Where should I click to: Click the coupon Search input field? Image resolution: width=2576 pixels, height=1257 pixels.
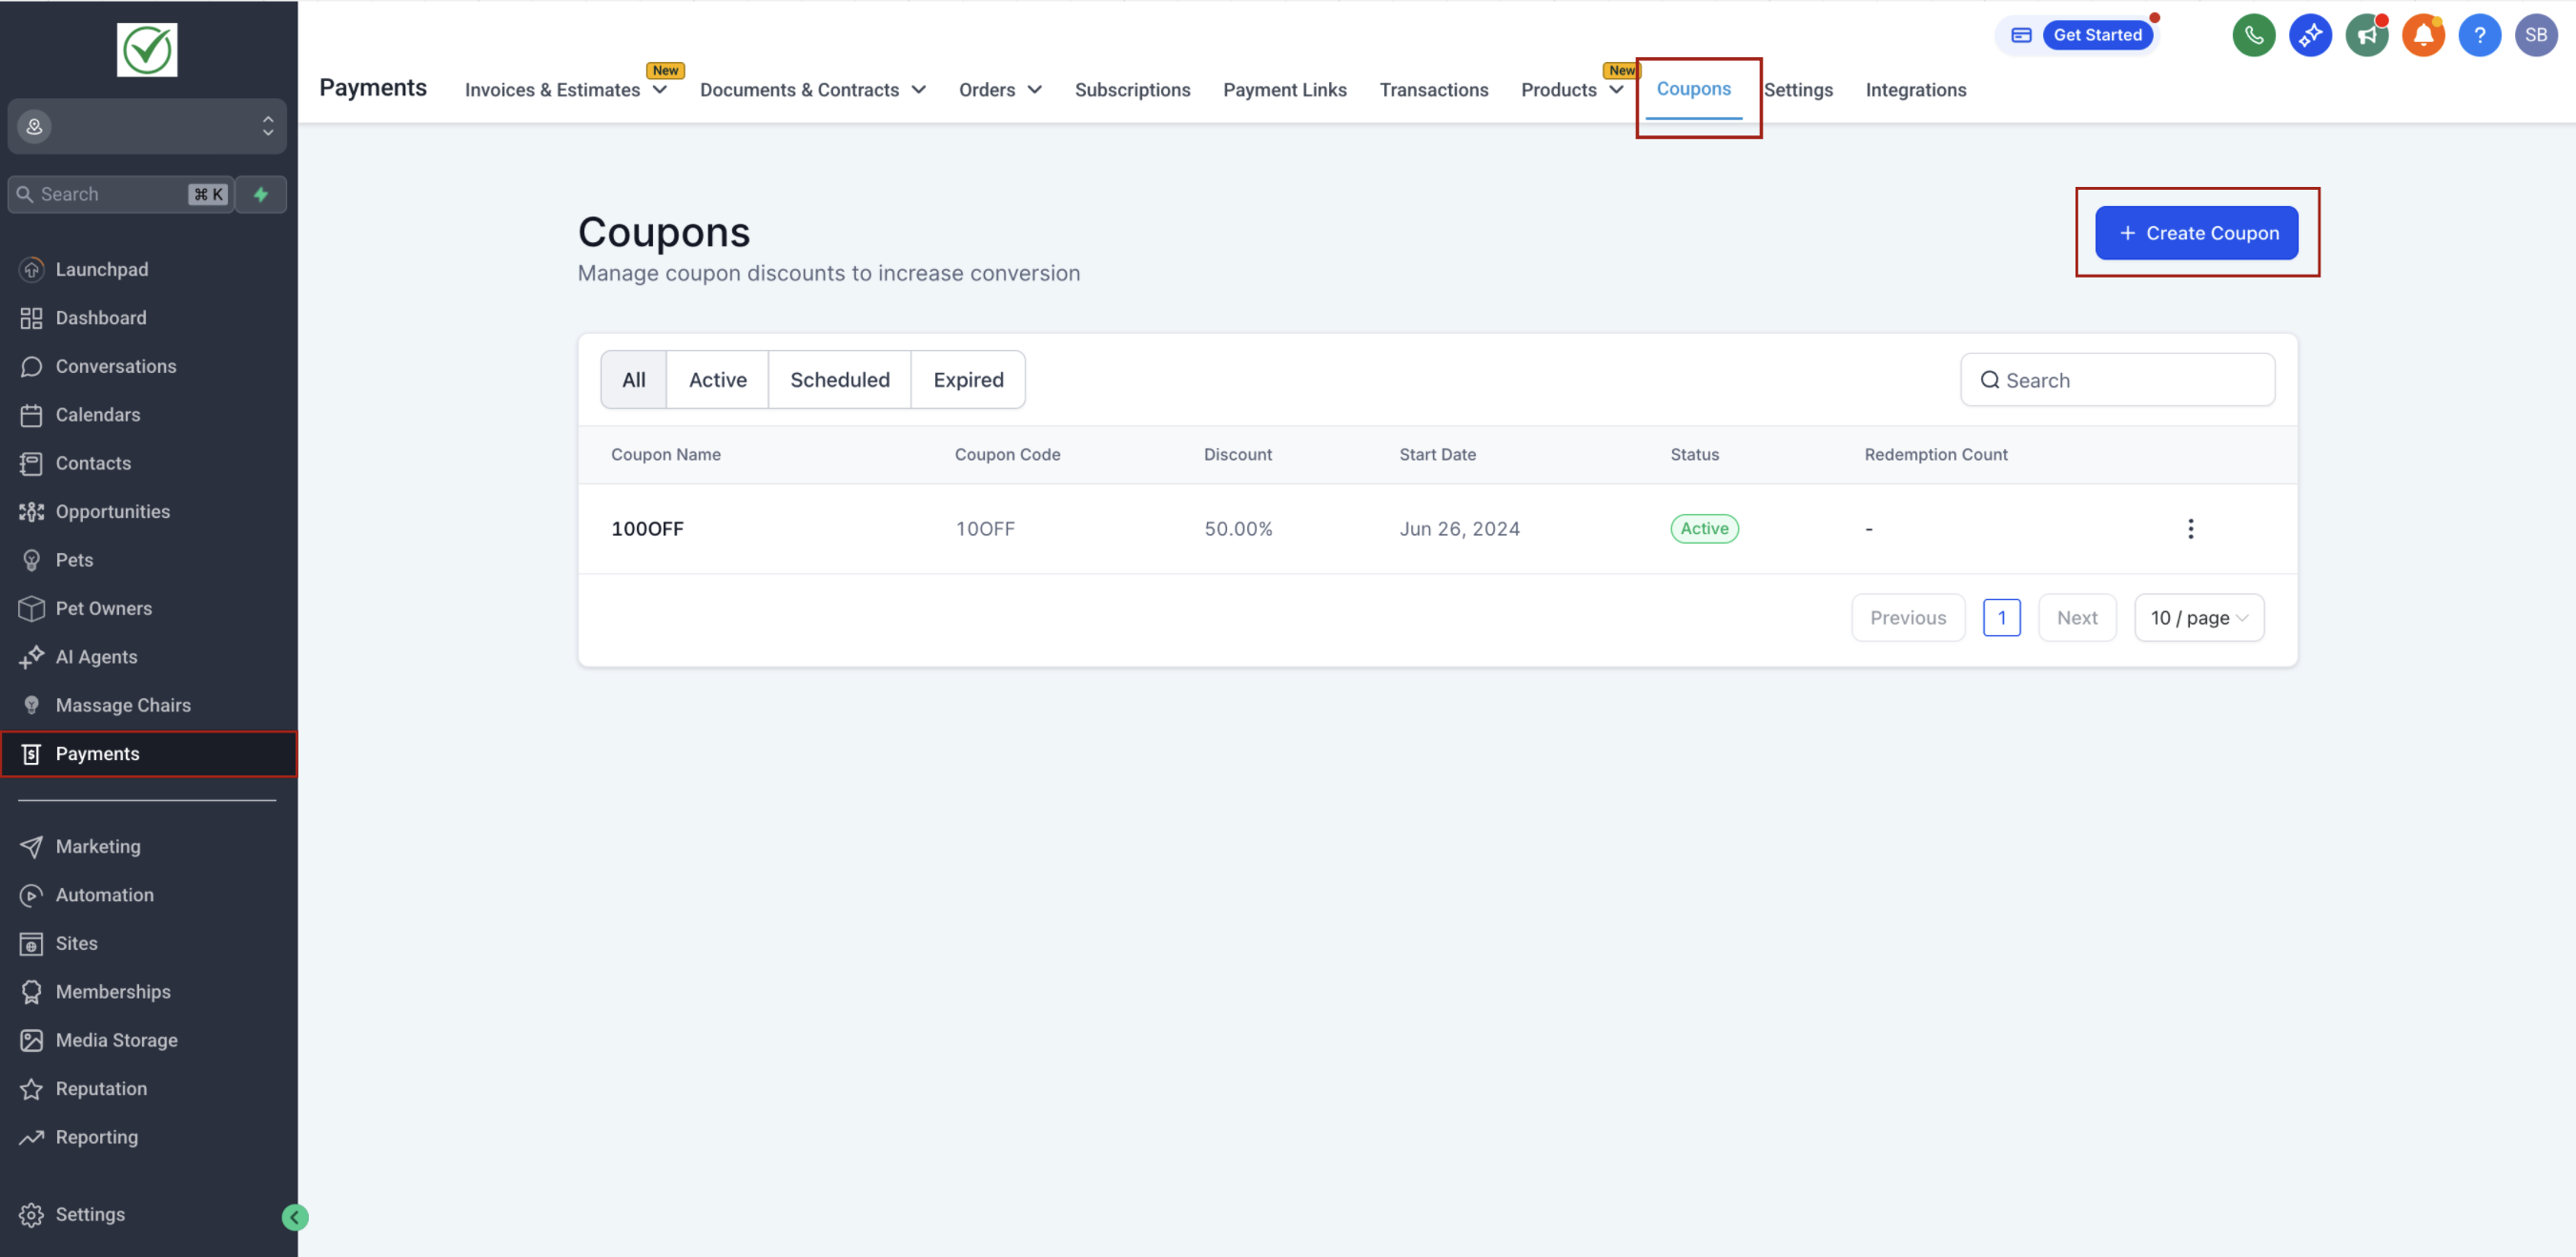(x=2117, y=380)
